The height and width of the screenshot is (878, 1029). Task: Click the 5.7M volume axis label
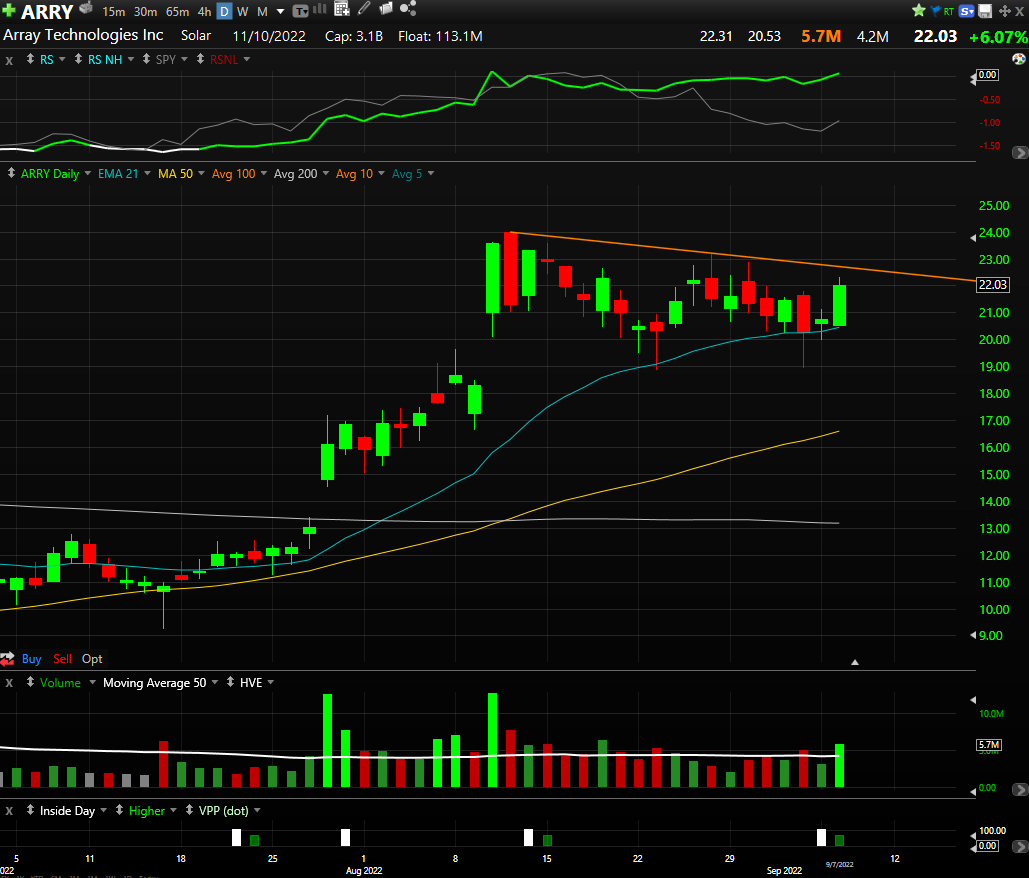click(x=989, y=745)
